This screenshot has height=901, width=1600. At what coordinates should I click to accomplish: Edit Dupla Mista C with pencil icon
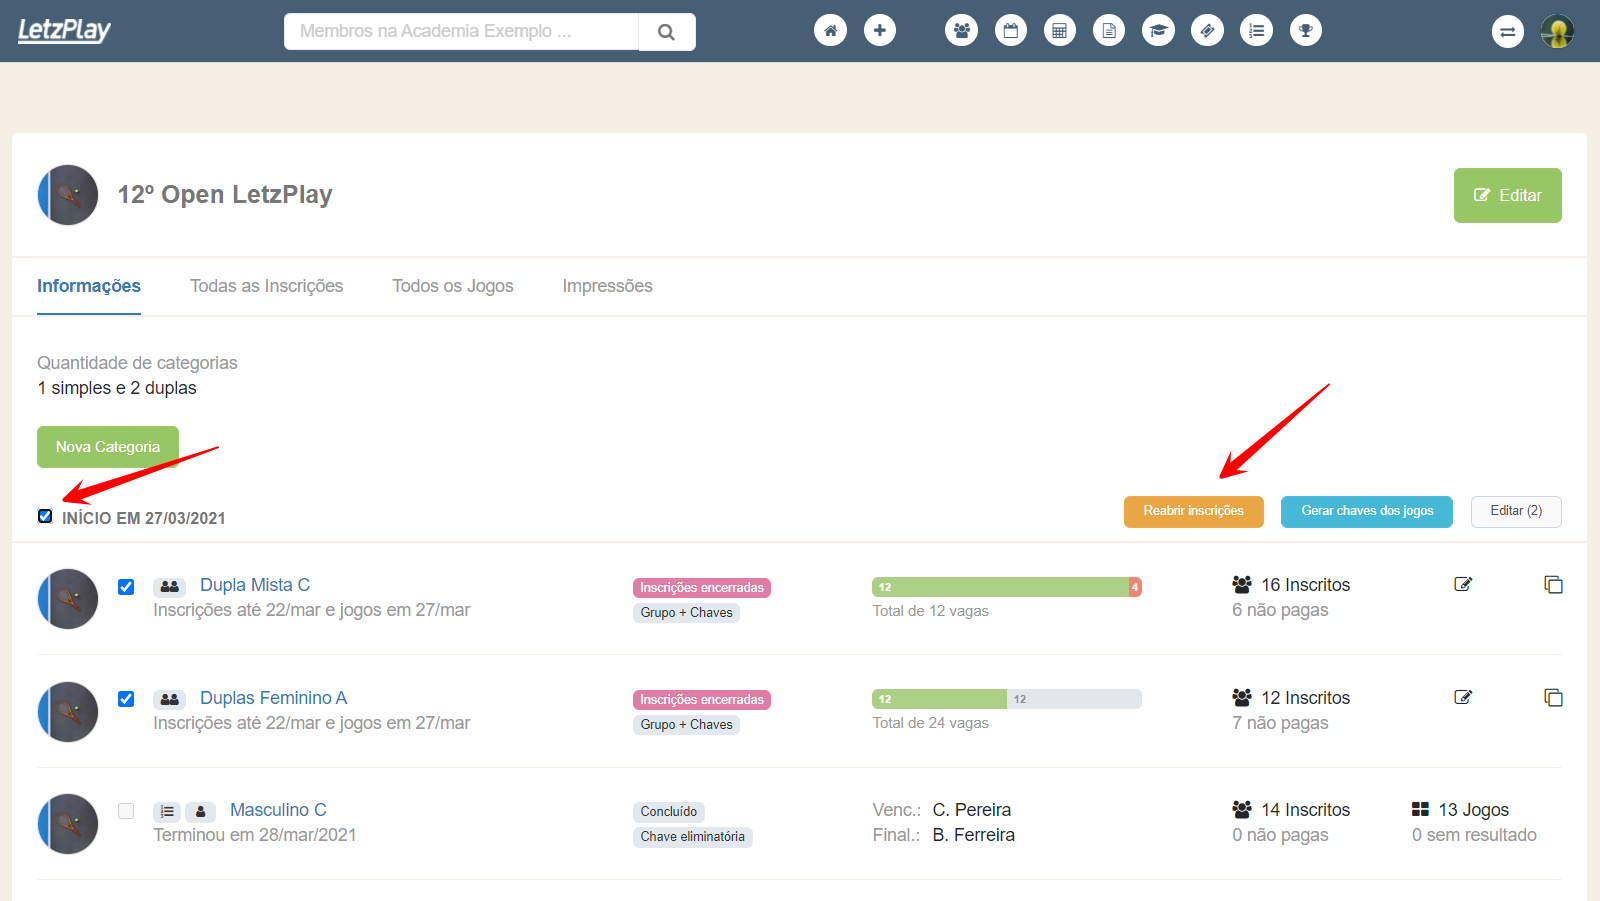pyautogui.click(x=1463, y=584)
